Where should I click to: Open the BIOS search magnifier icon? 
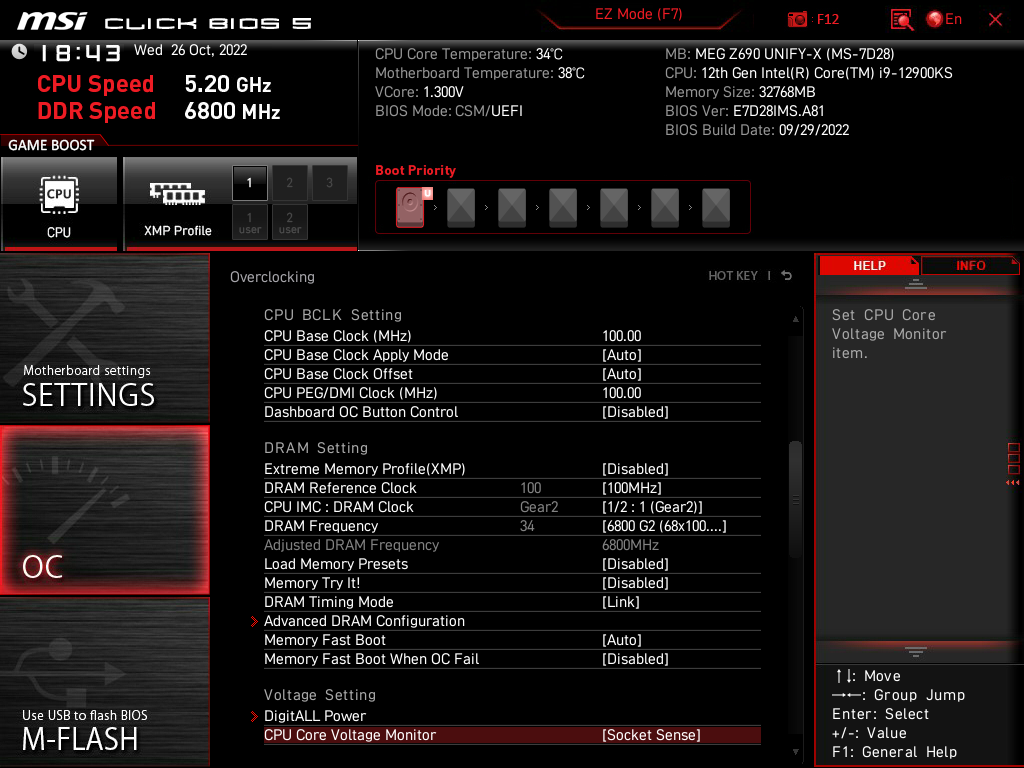(x=901, y=20)
